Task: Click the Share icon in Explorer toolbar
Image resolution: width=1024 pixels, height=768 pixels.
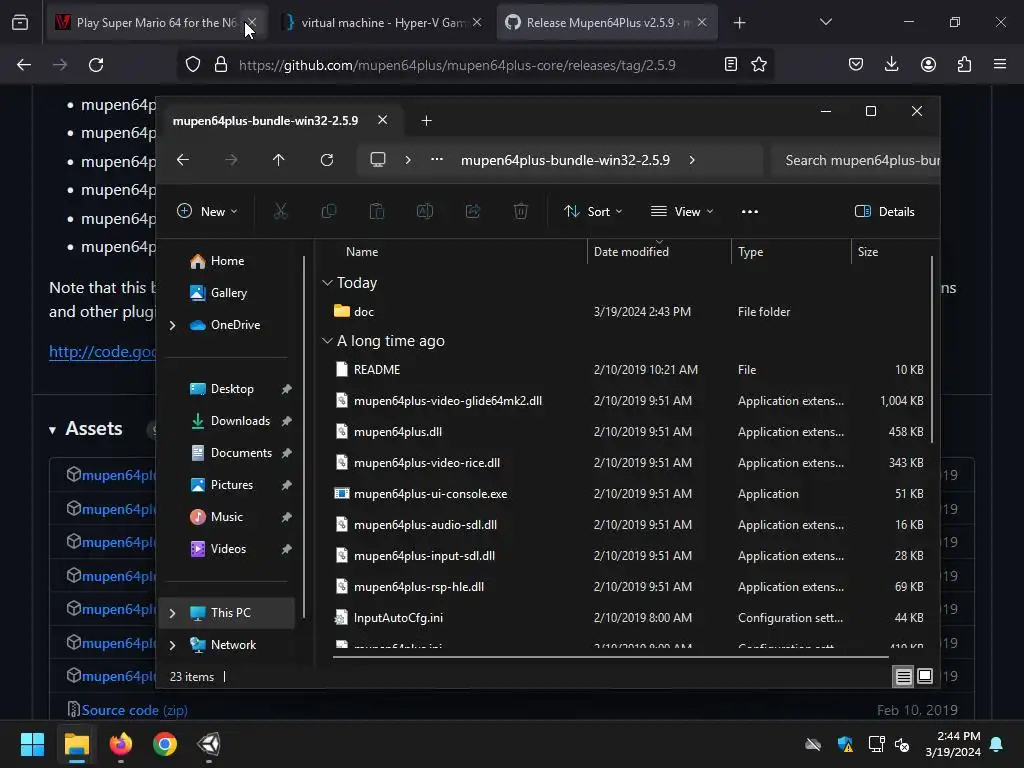Action: (473, 211)
